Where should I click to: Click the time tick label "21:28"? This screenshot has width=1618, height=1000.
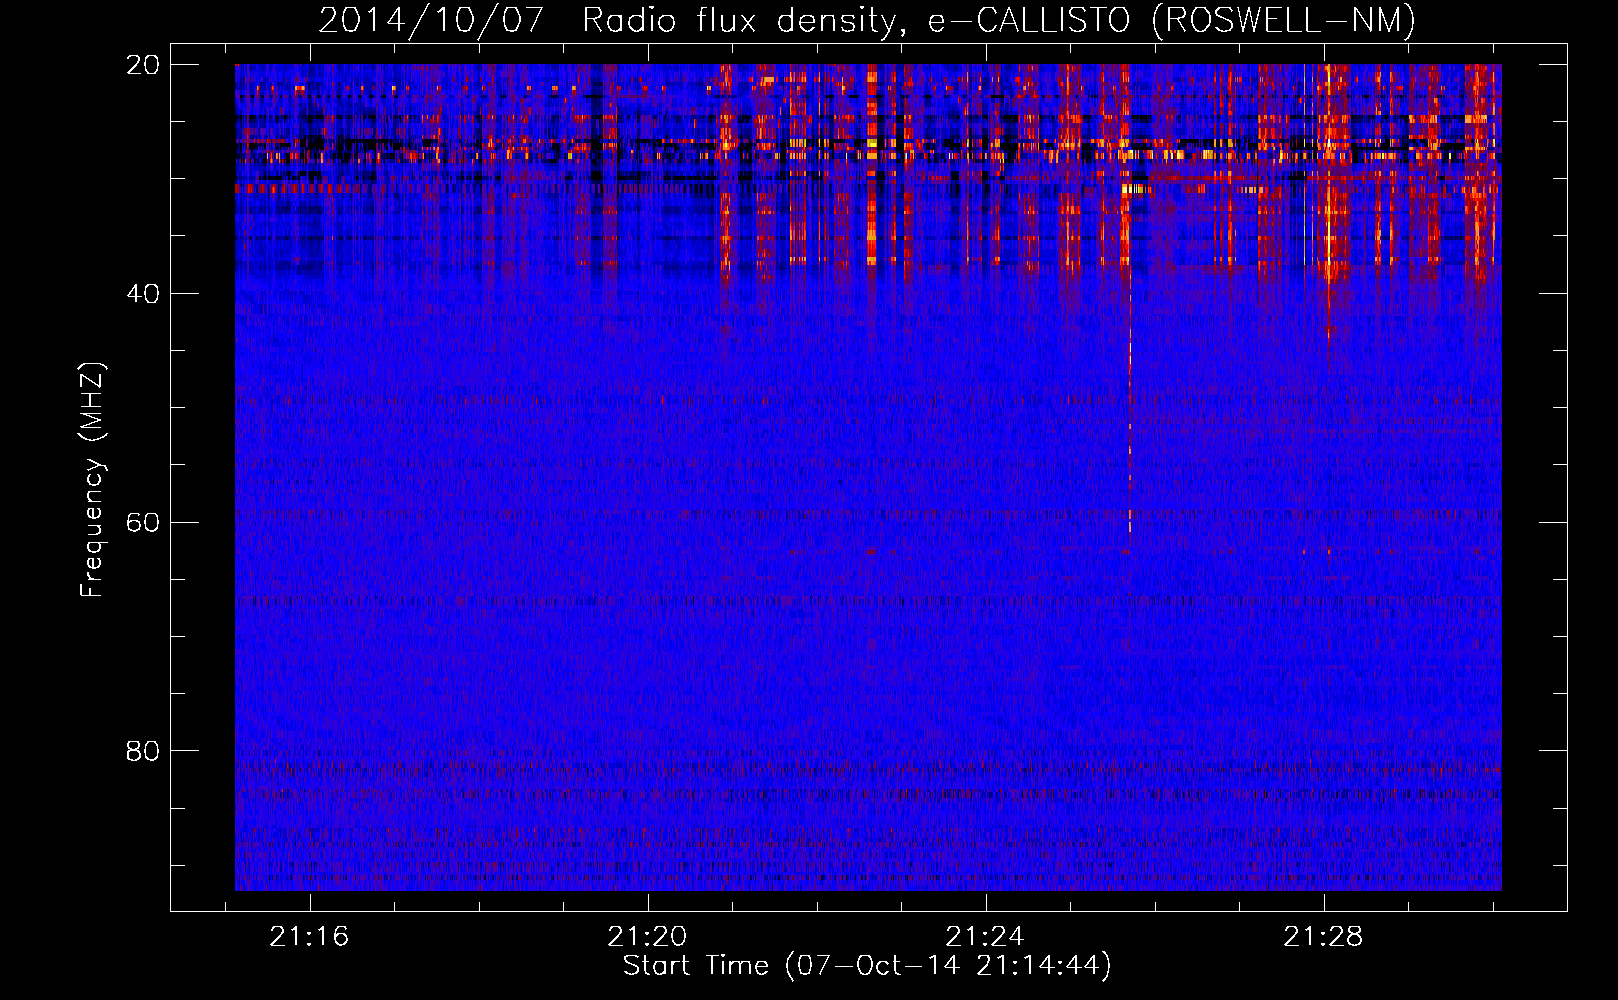pos(1323,937)
